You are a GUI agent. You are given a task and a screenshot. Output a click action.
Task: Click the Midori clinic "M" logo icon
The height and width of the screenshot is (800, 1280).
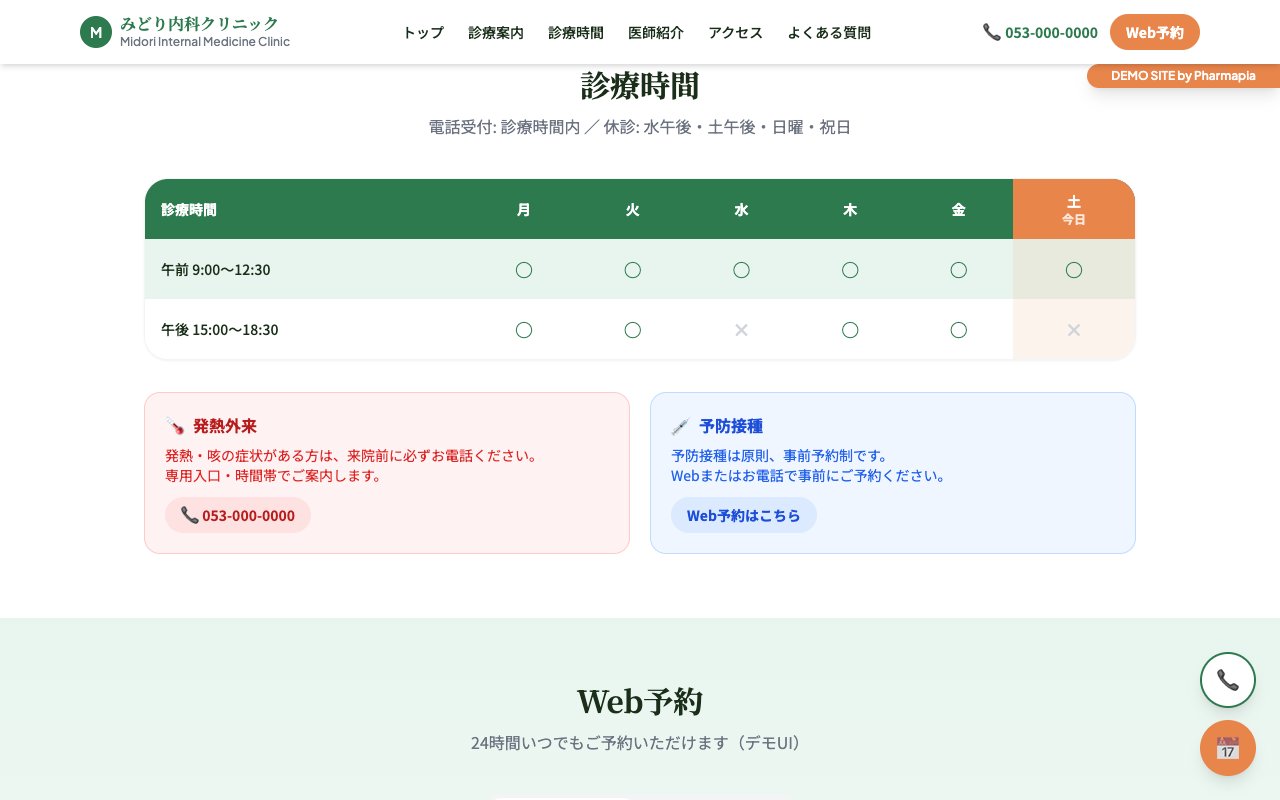(96, 32)
